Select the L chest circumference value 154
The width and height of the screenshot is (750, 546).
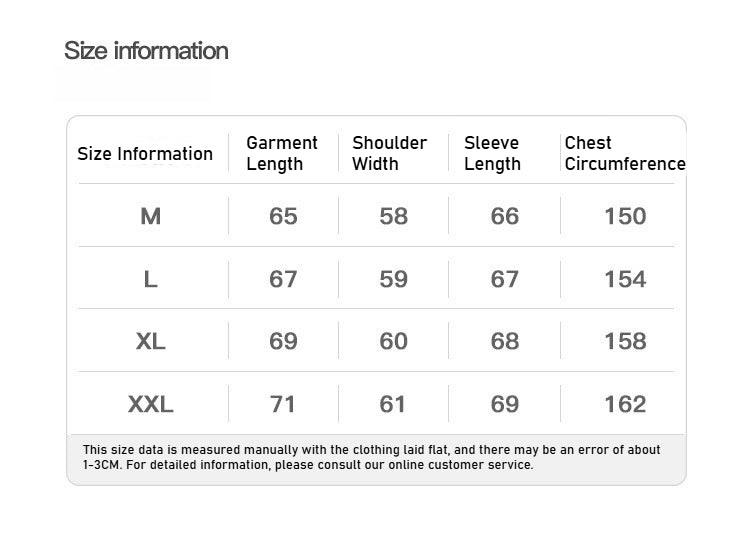pyautogui.click(x=625, y=279)
